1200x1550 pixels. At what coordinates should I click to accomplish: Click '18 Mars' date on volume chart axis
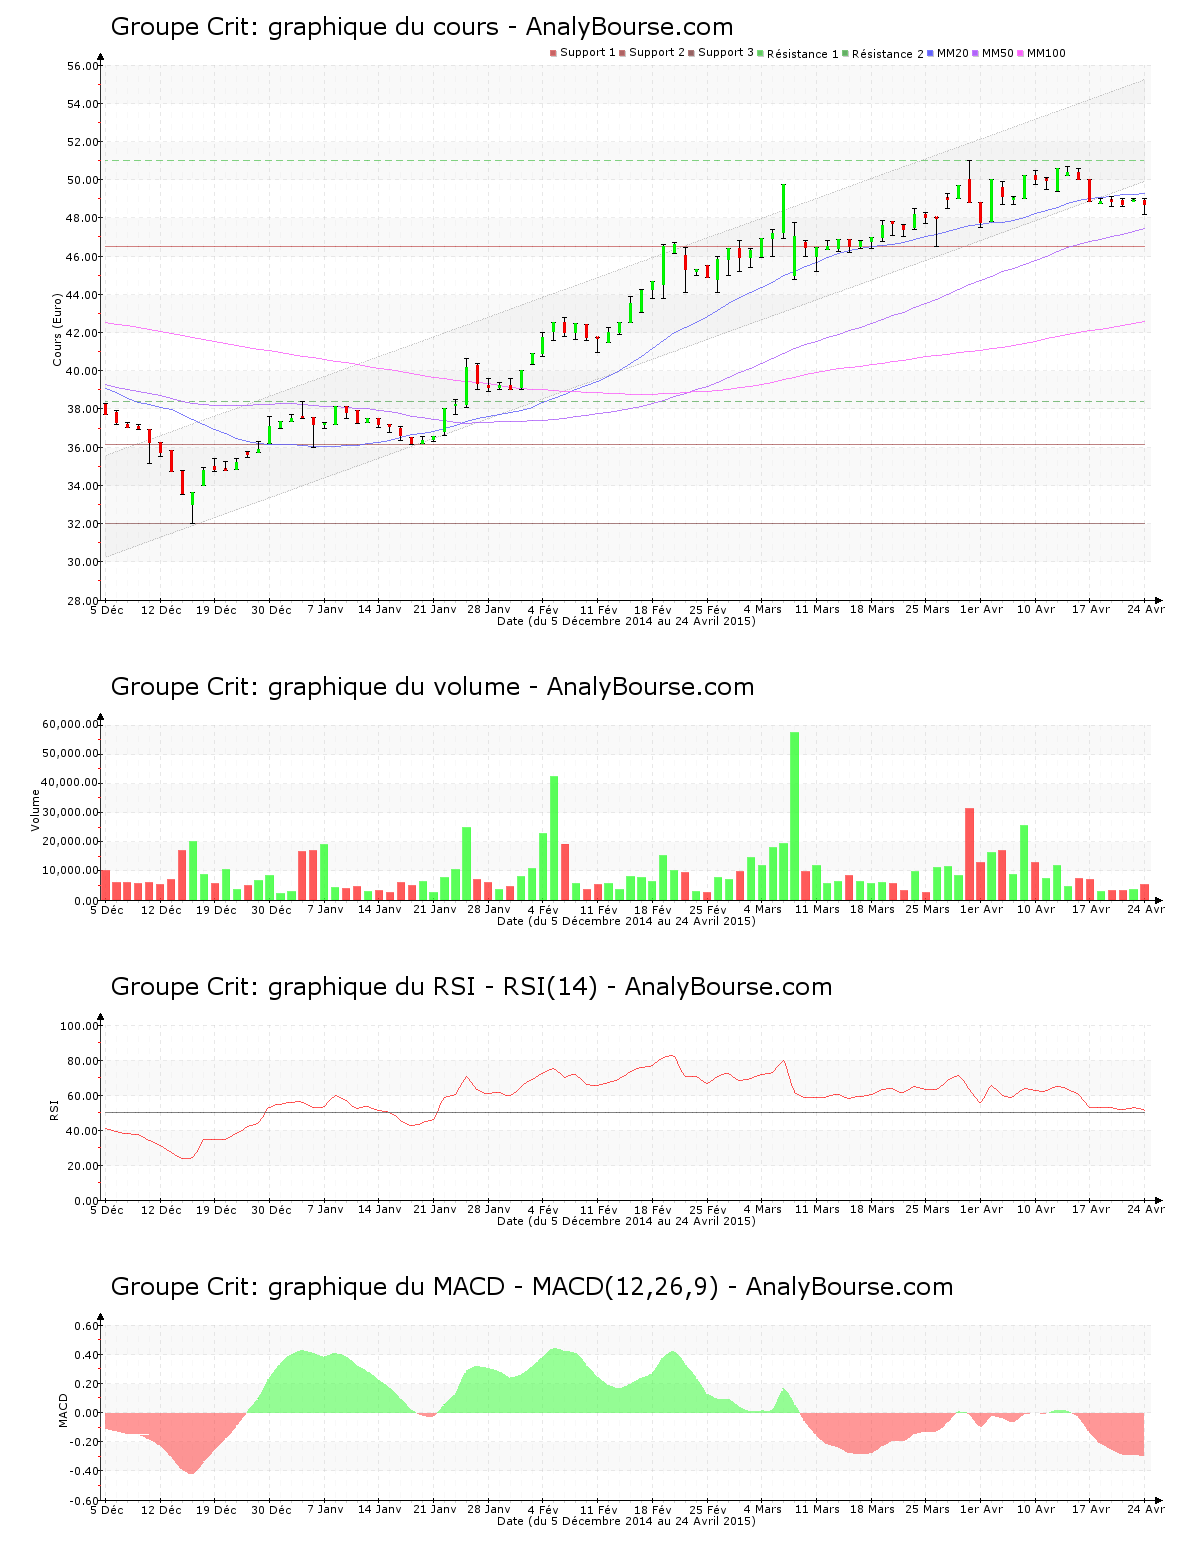pos(872,909)
